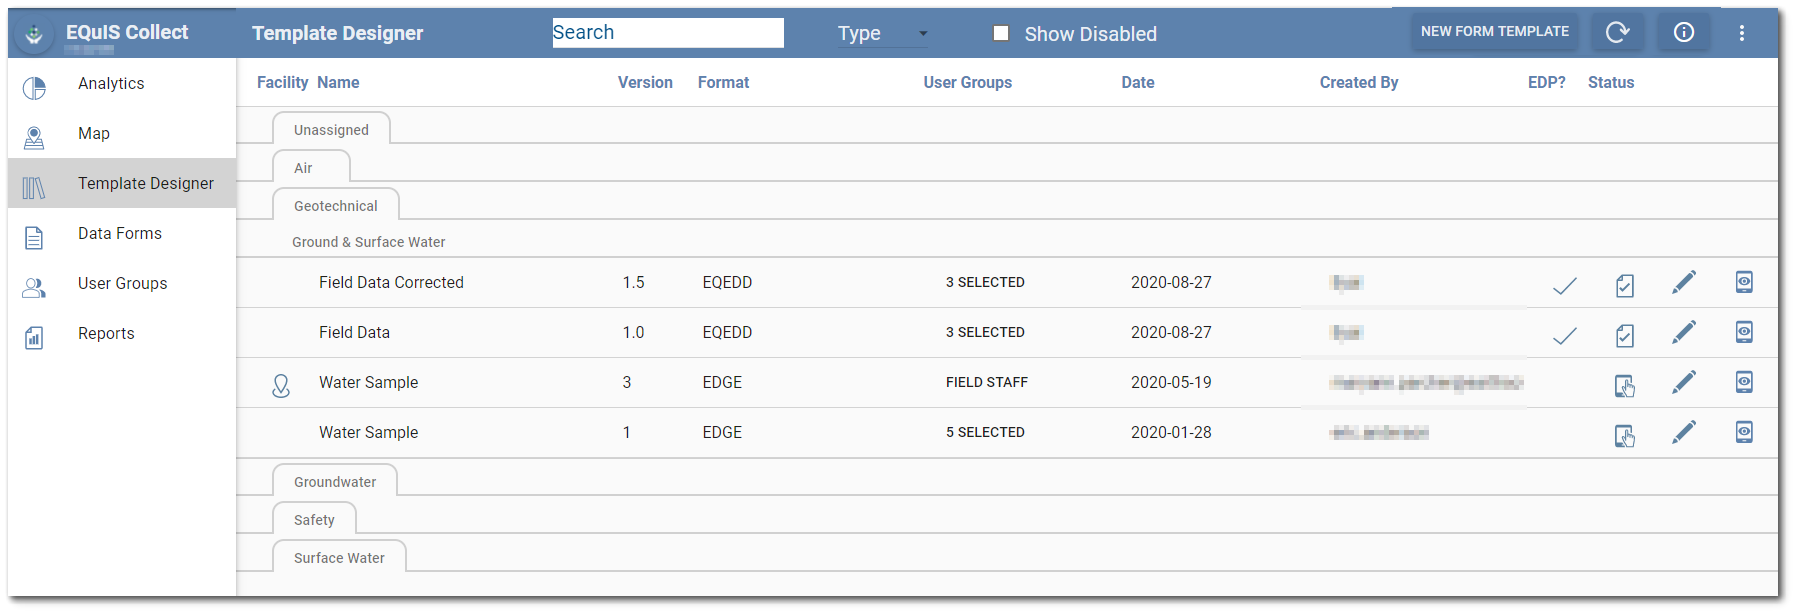Toggle EDP checkmark for Field Data row
Viewport: 1794px width, 612px height.
click(1565, 336)
